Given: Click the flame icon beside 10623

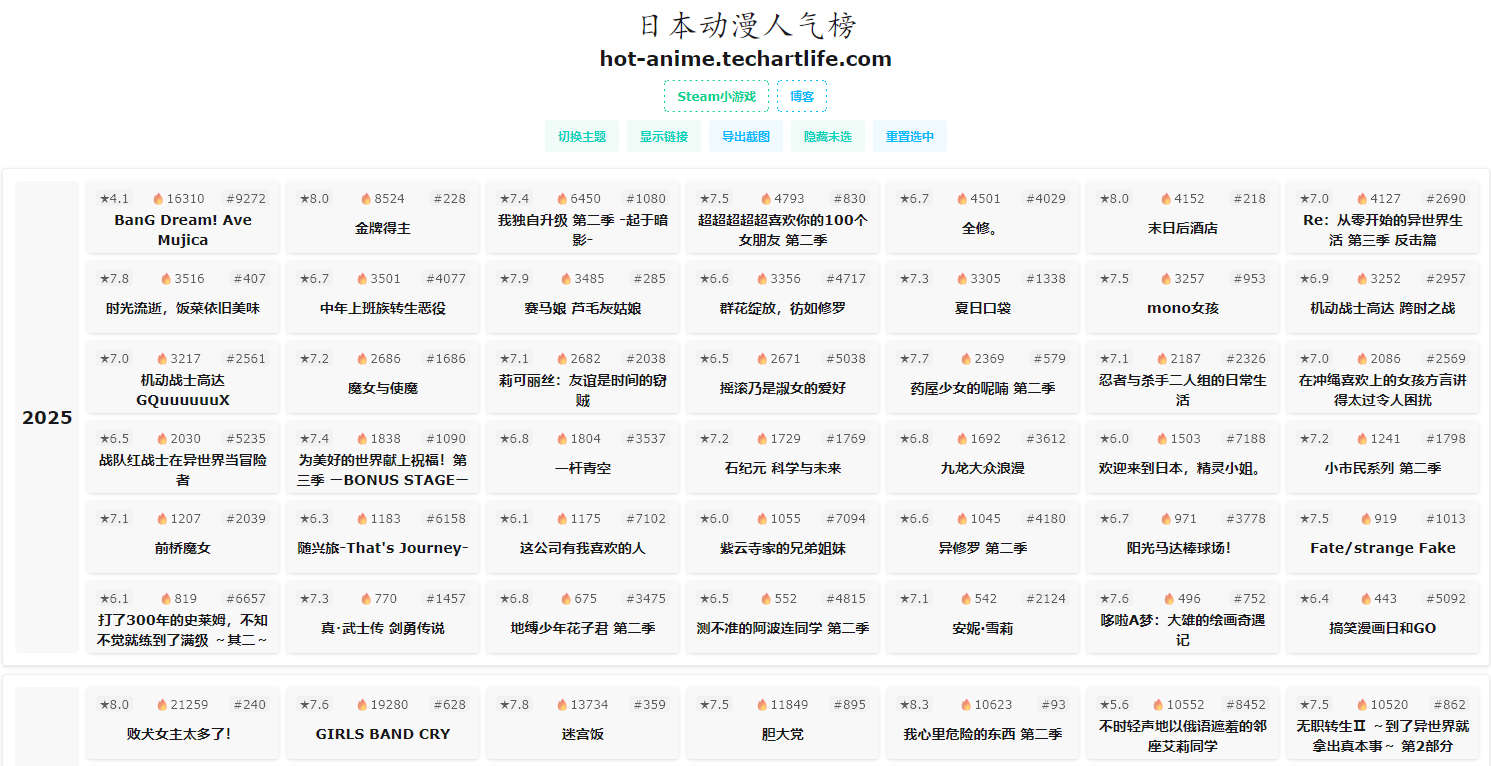Looking at the screenshot, I should [x=966, y=705].
